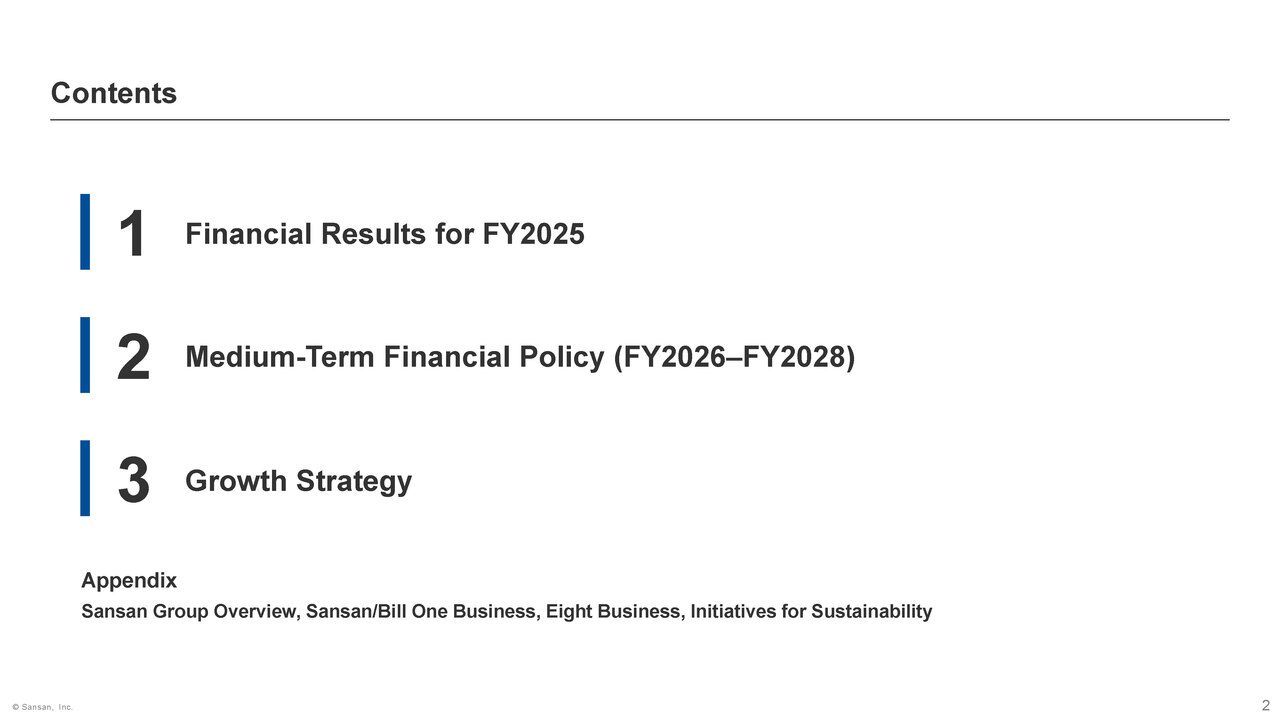Image resolution: width=1280 pixels, height=720 pixels.
Task: Click the blue bar beside number 2
Action: (x=85, y=355)
